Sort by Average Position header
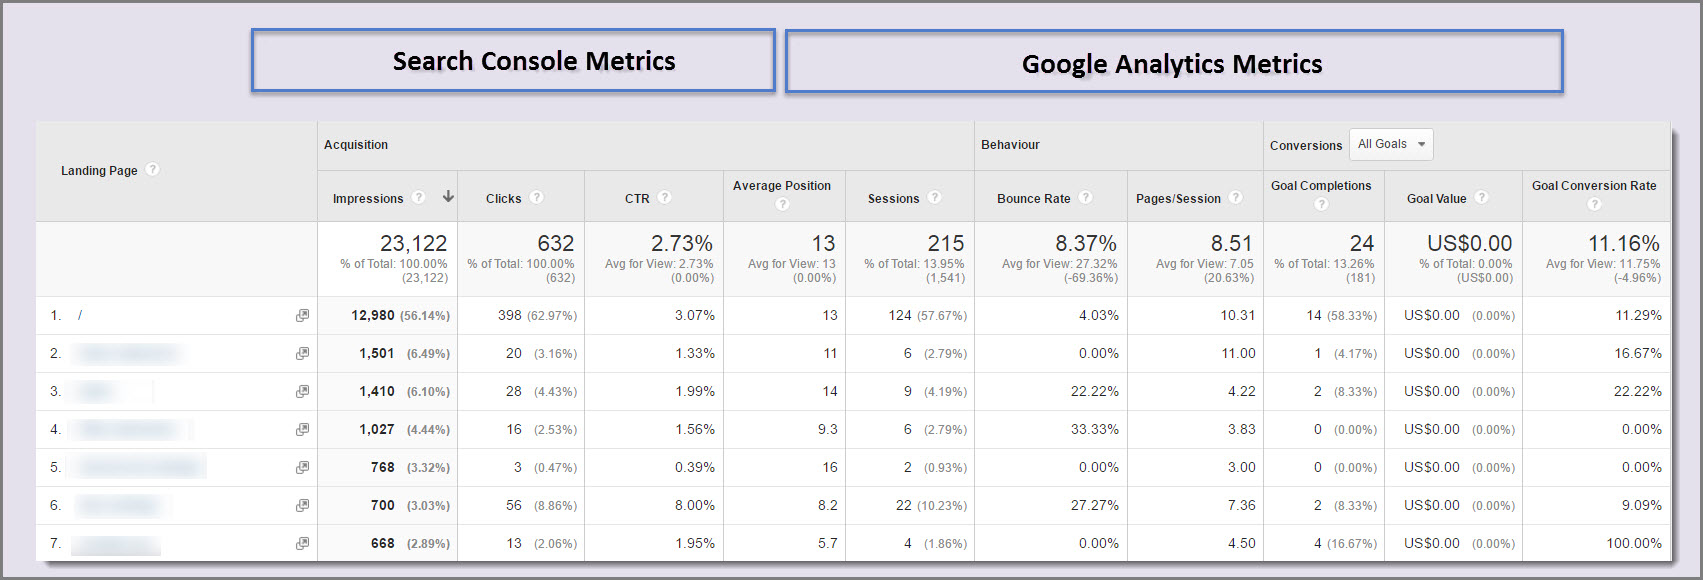The width and height of the screenshot is (1703, 580). click(x=781, y=186)
